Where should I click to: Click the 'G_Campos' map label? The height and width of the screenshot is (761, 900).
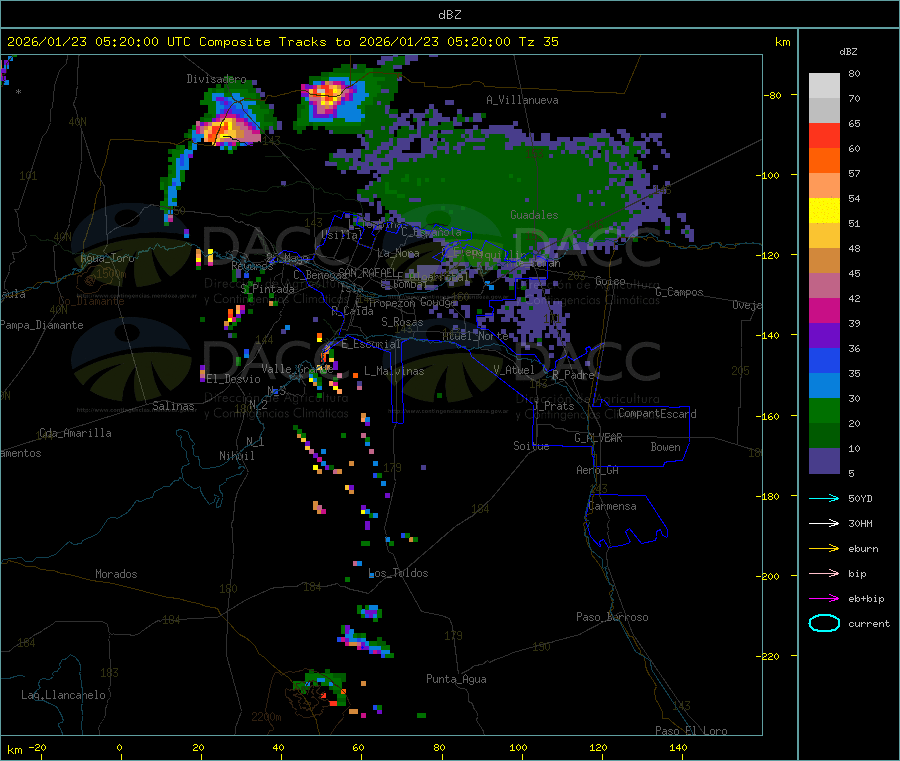tap(680, 292)
